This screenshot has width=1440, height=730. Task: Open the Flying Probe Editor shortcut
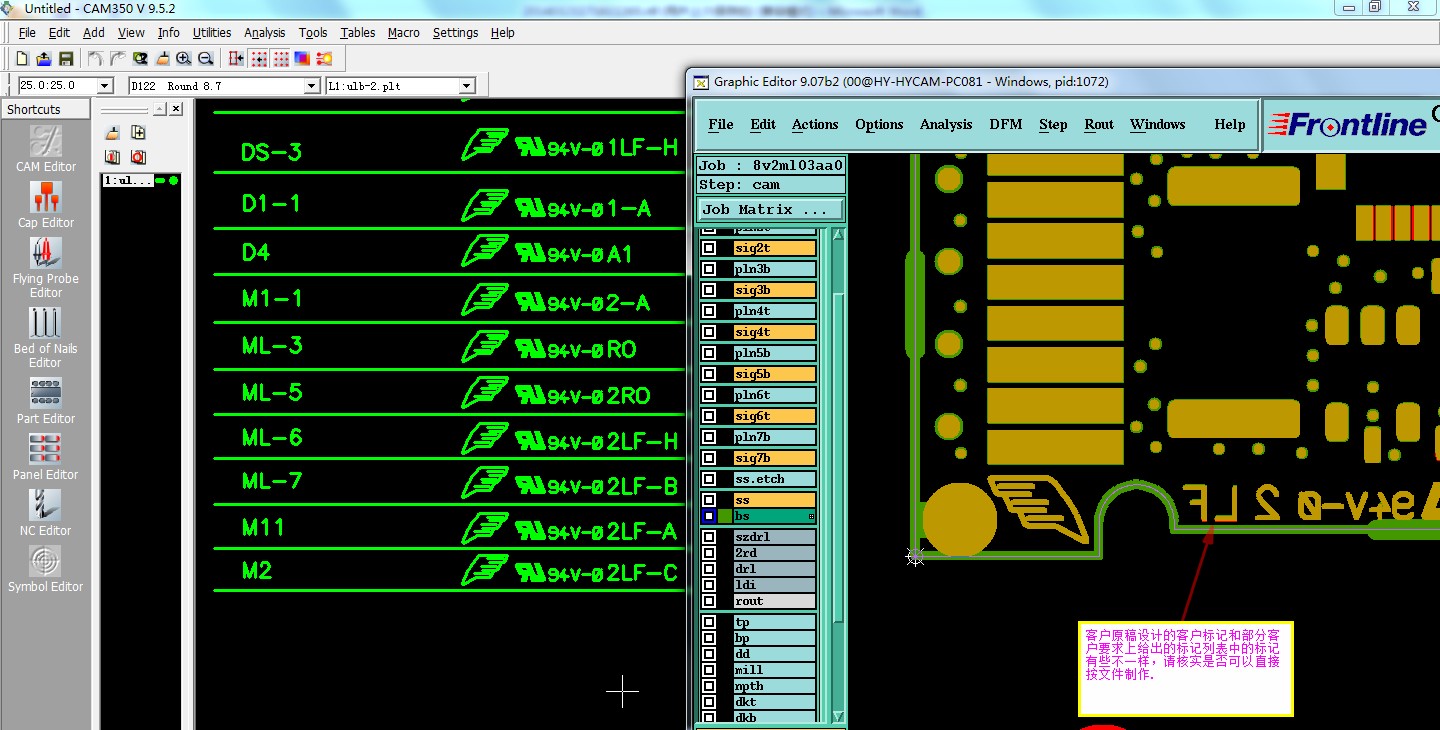(x=45, y=268)
